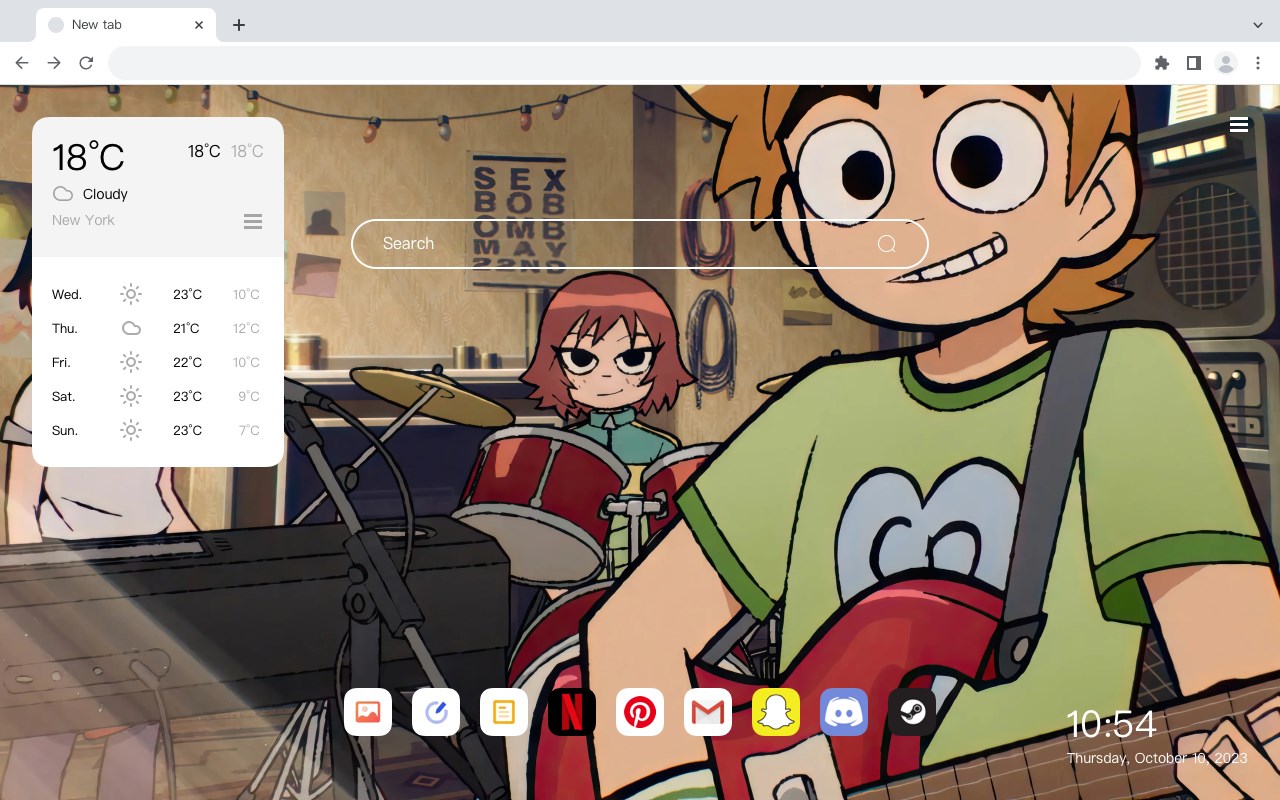Select the Thu. forecast row label
The width and height of the screenshot is (1280, 800).
tap(65, 328)
